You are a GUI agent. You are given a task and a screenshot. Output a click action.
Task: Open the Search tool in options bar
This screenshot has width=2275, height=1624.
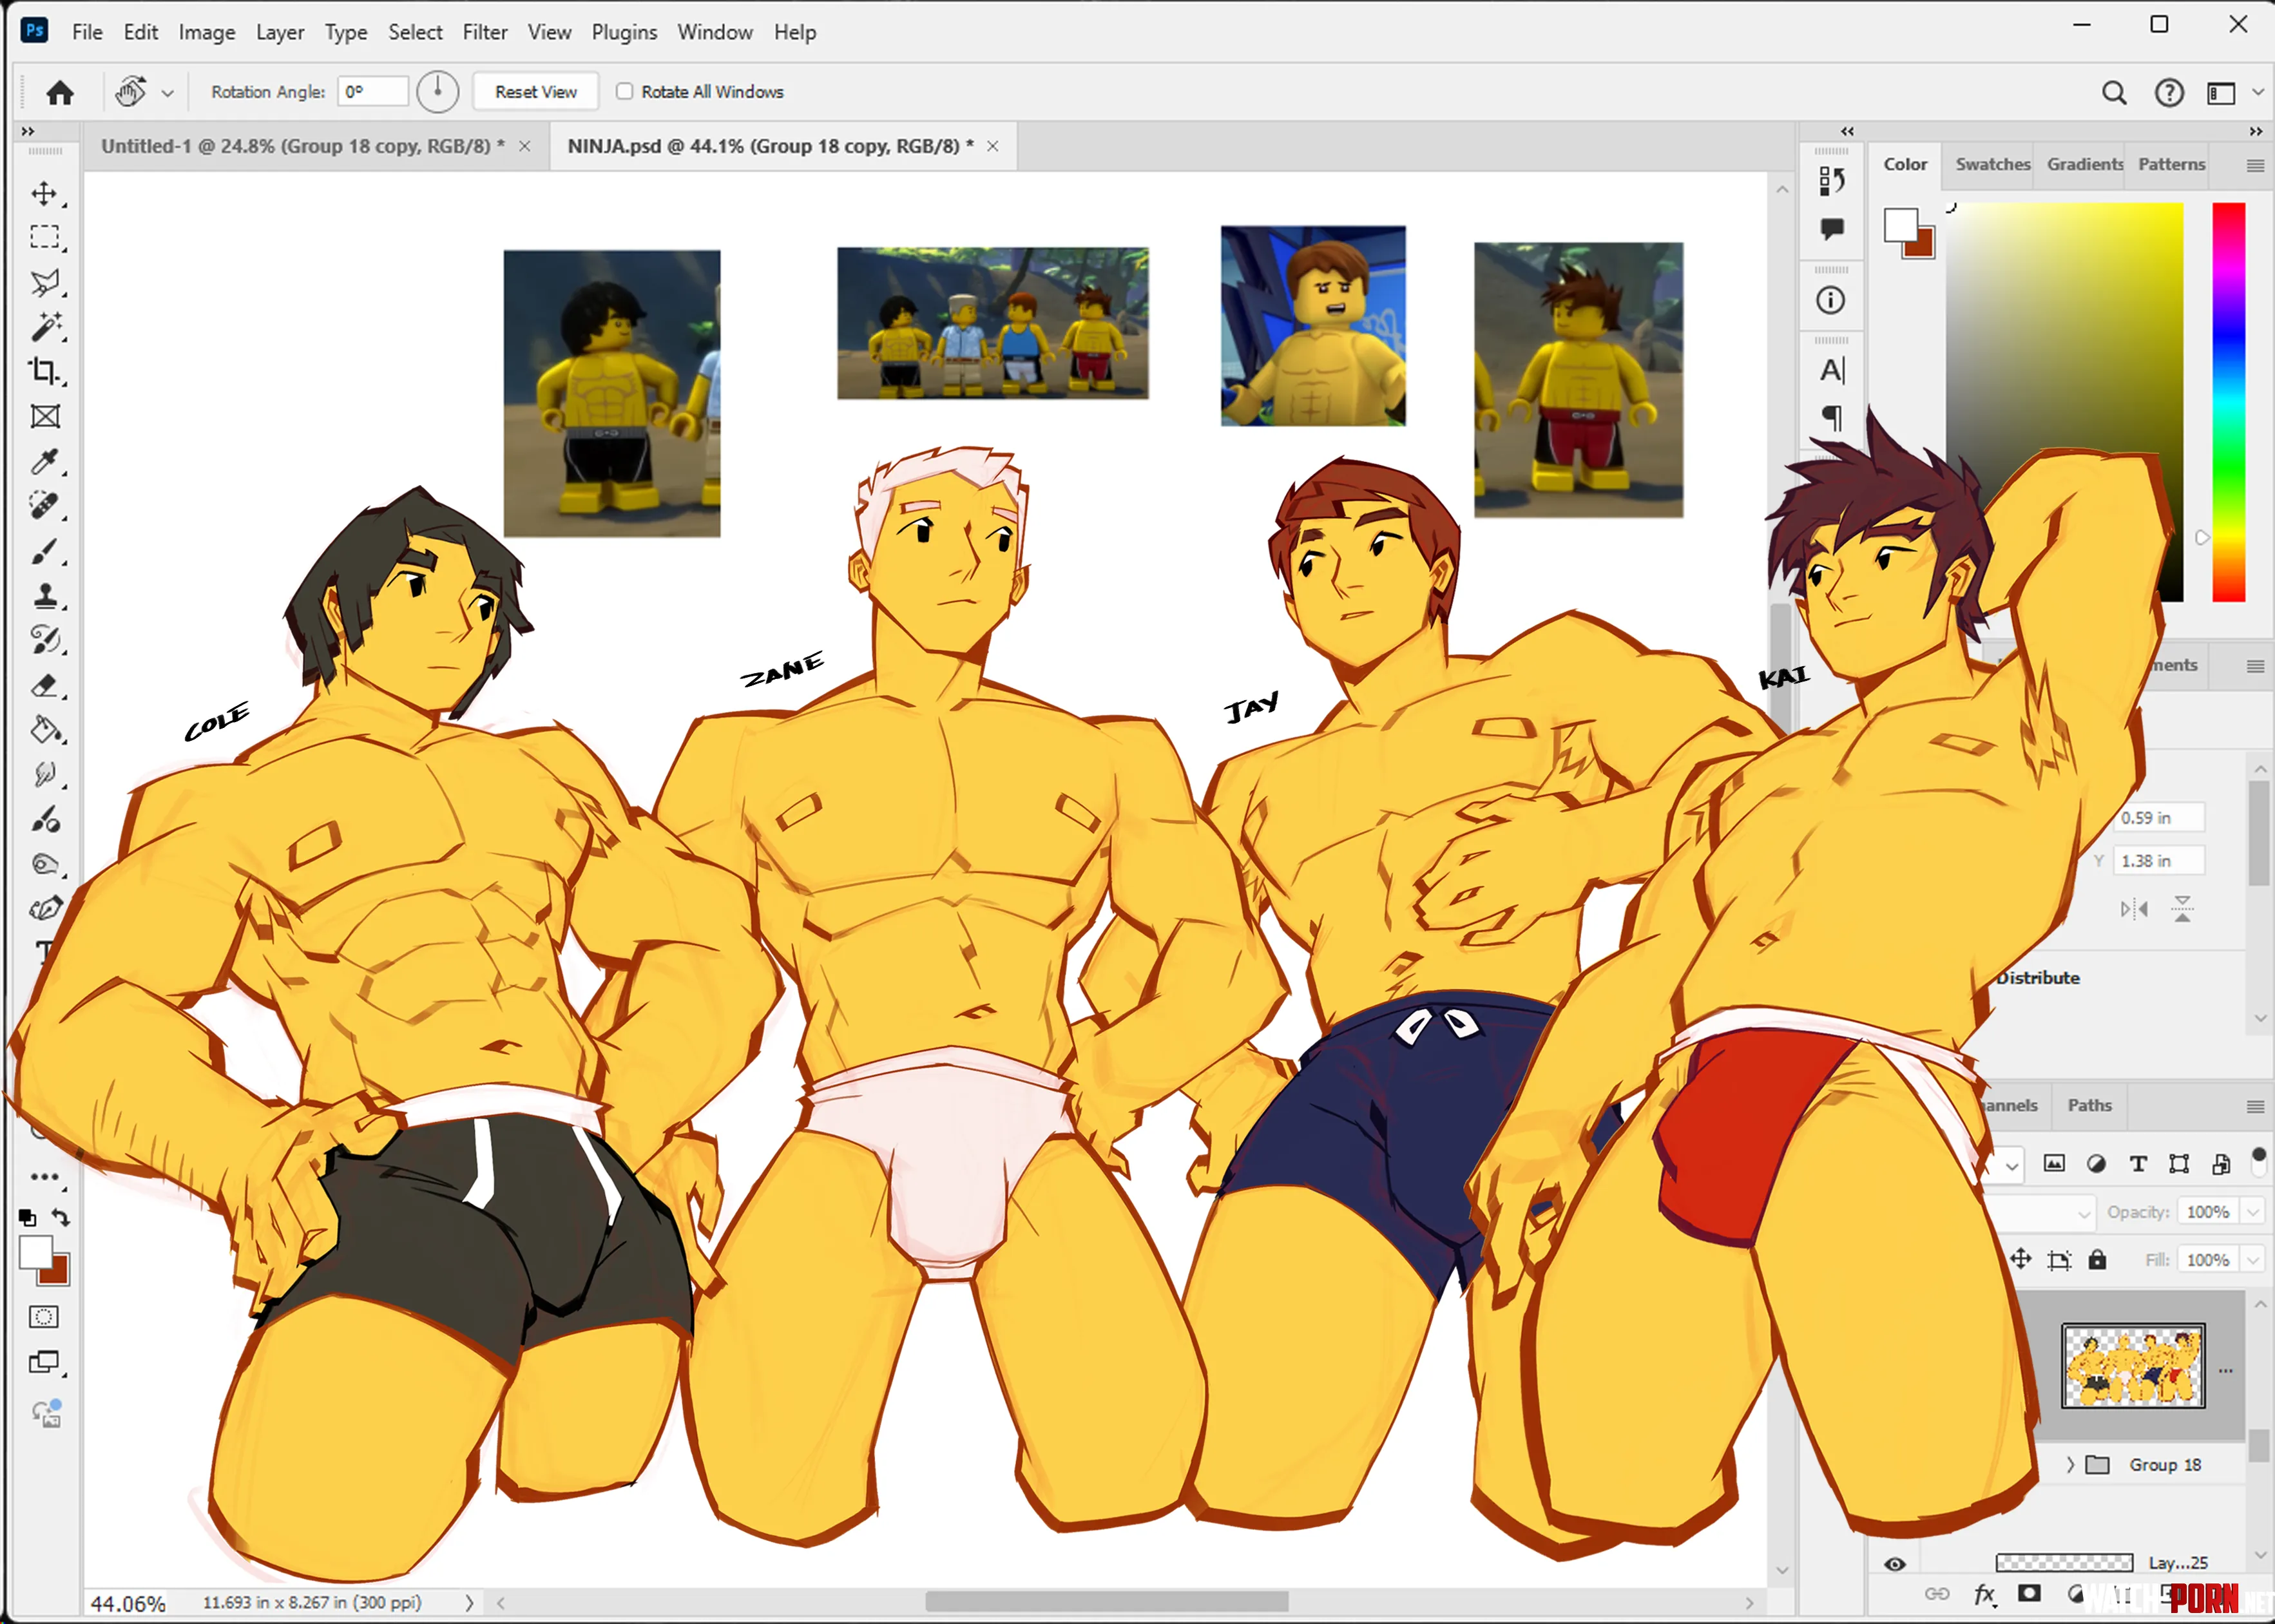click(x=2114, y=93)
